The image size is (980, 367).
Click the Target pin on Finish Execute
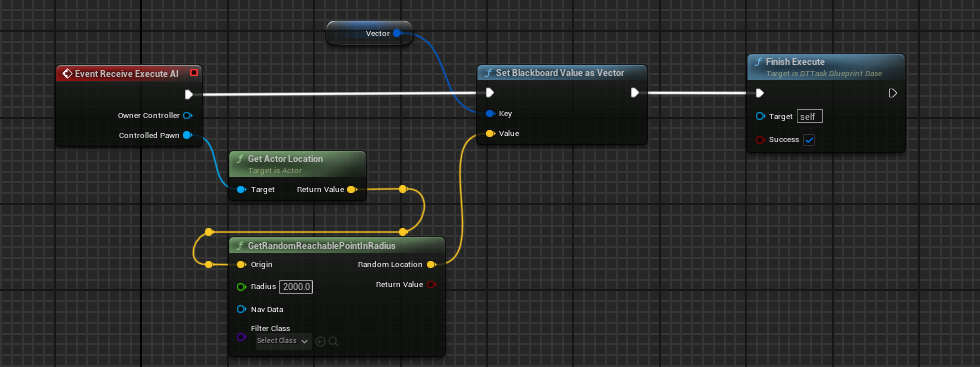click(x=760, y=116)
